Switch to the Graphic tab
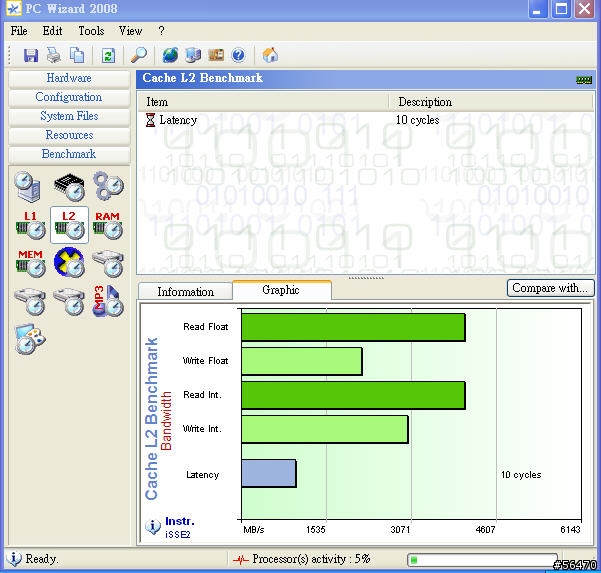The image size is (601, 573). (281, 290)
